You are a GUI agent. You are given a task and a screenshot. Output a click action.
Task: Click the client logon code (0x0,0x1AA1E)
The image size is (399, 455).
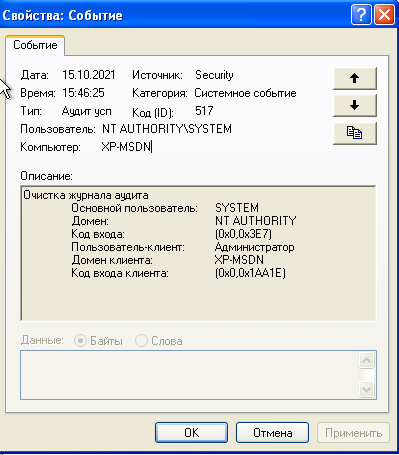click(x=250, y=273)
